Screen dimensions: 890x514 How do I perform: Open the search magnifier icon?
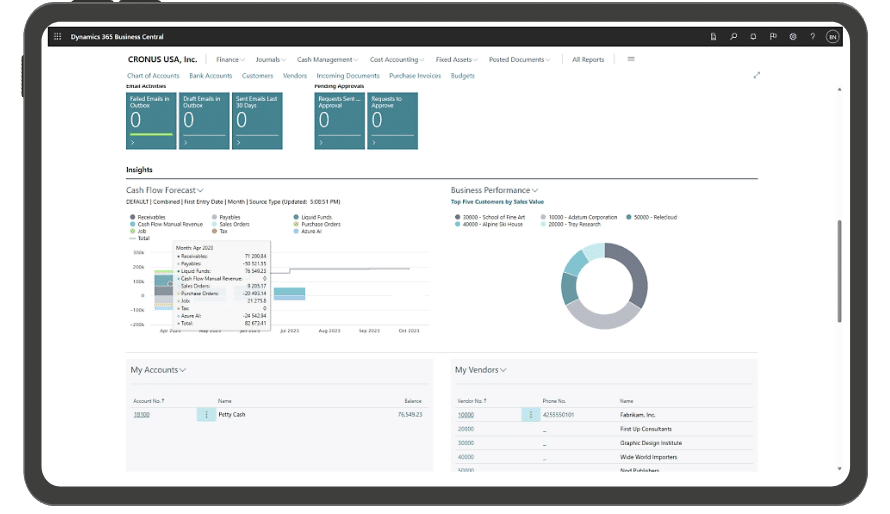pyautogui.click(x=733, y=37)
